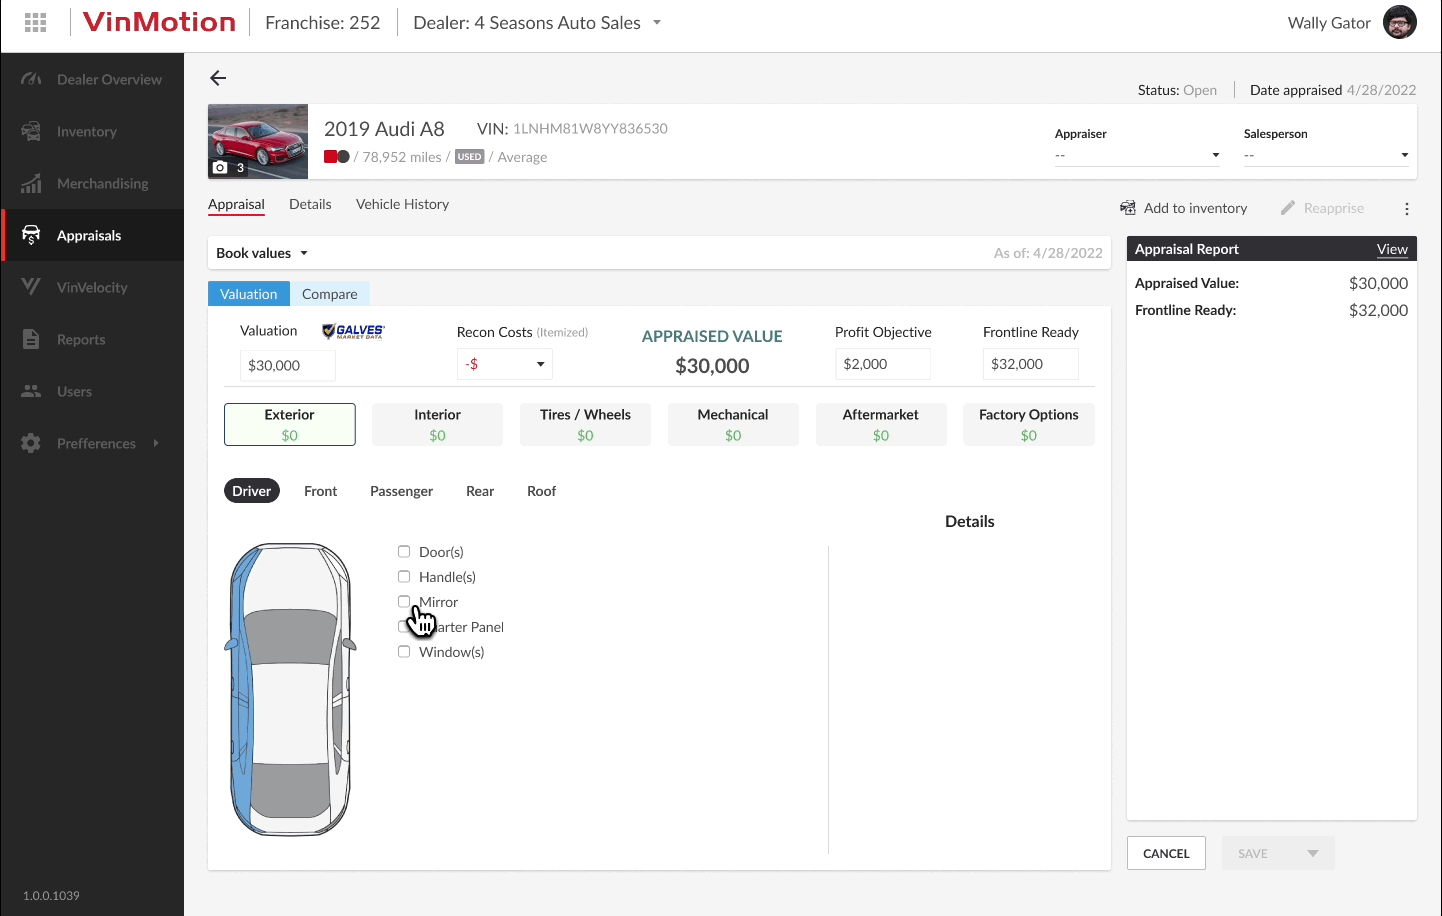Check the Door(s) checkbox

point(404,551)
